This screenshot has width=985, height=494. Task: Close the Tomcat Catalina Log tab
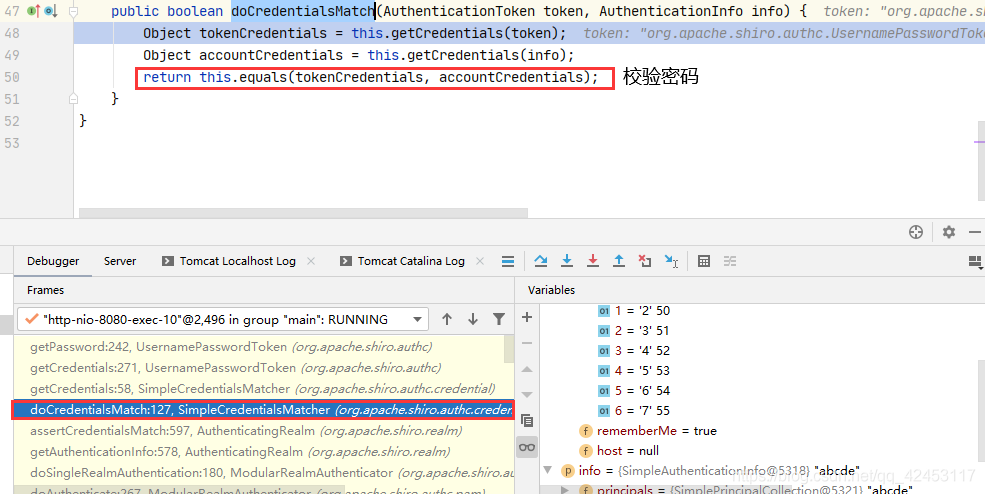click(480, 261)
